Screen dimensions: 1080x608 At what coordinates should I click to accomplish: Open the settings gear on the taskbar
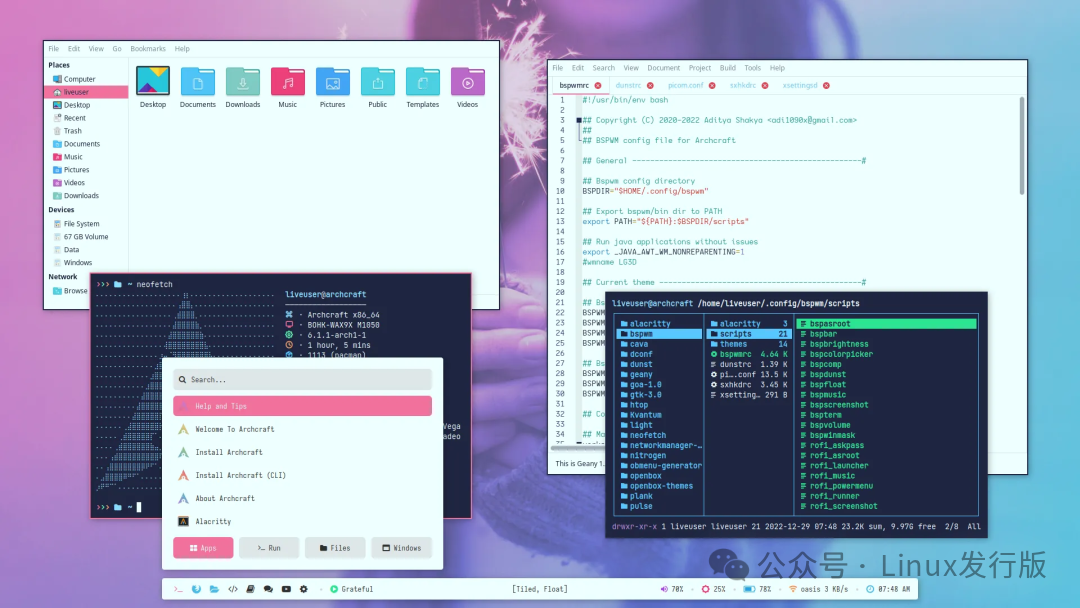[304, 589]
